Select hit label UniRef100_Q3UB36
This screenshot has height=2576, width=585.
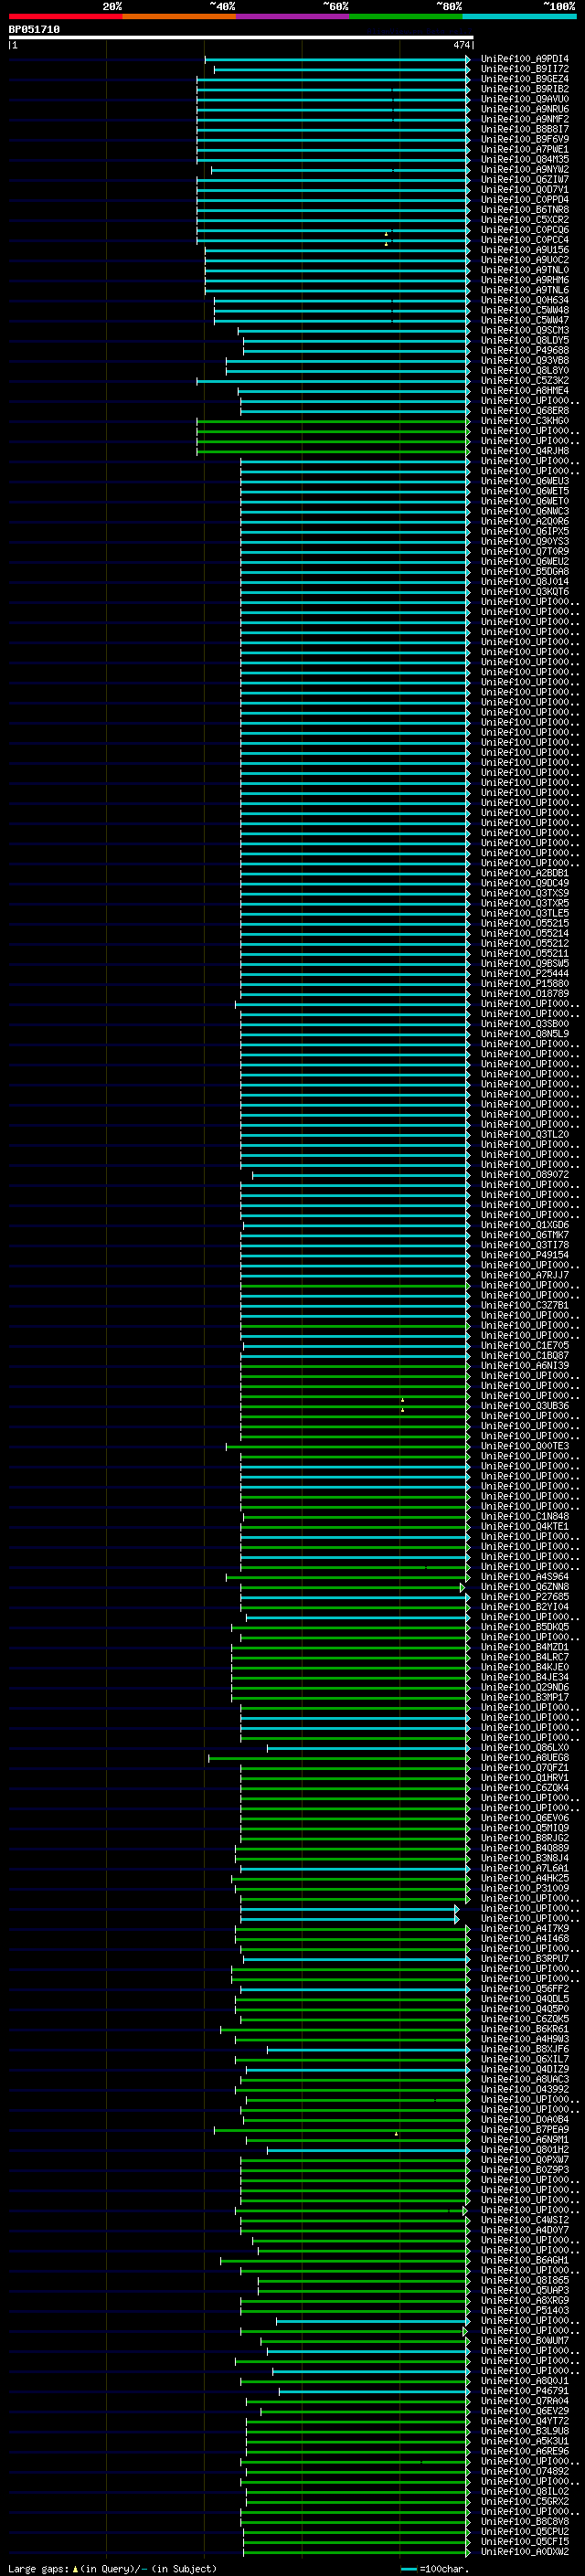click(x=524, y=1406)
